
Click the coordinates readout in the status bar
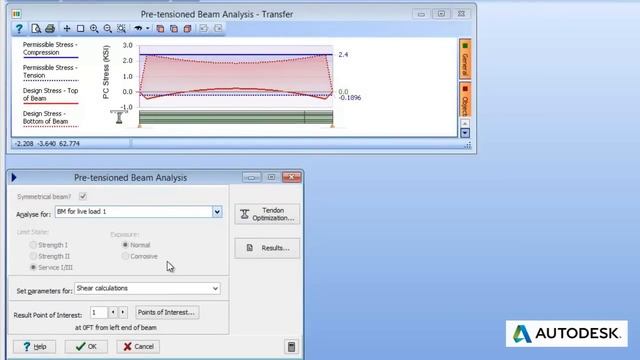47,144
